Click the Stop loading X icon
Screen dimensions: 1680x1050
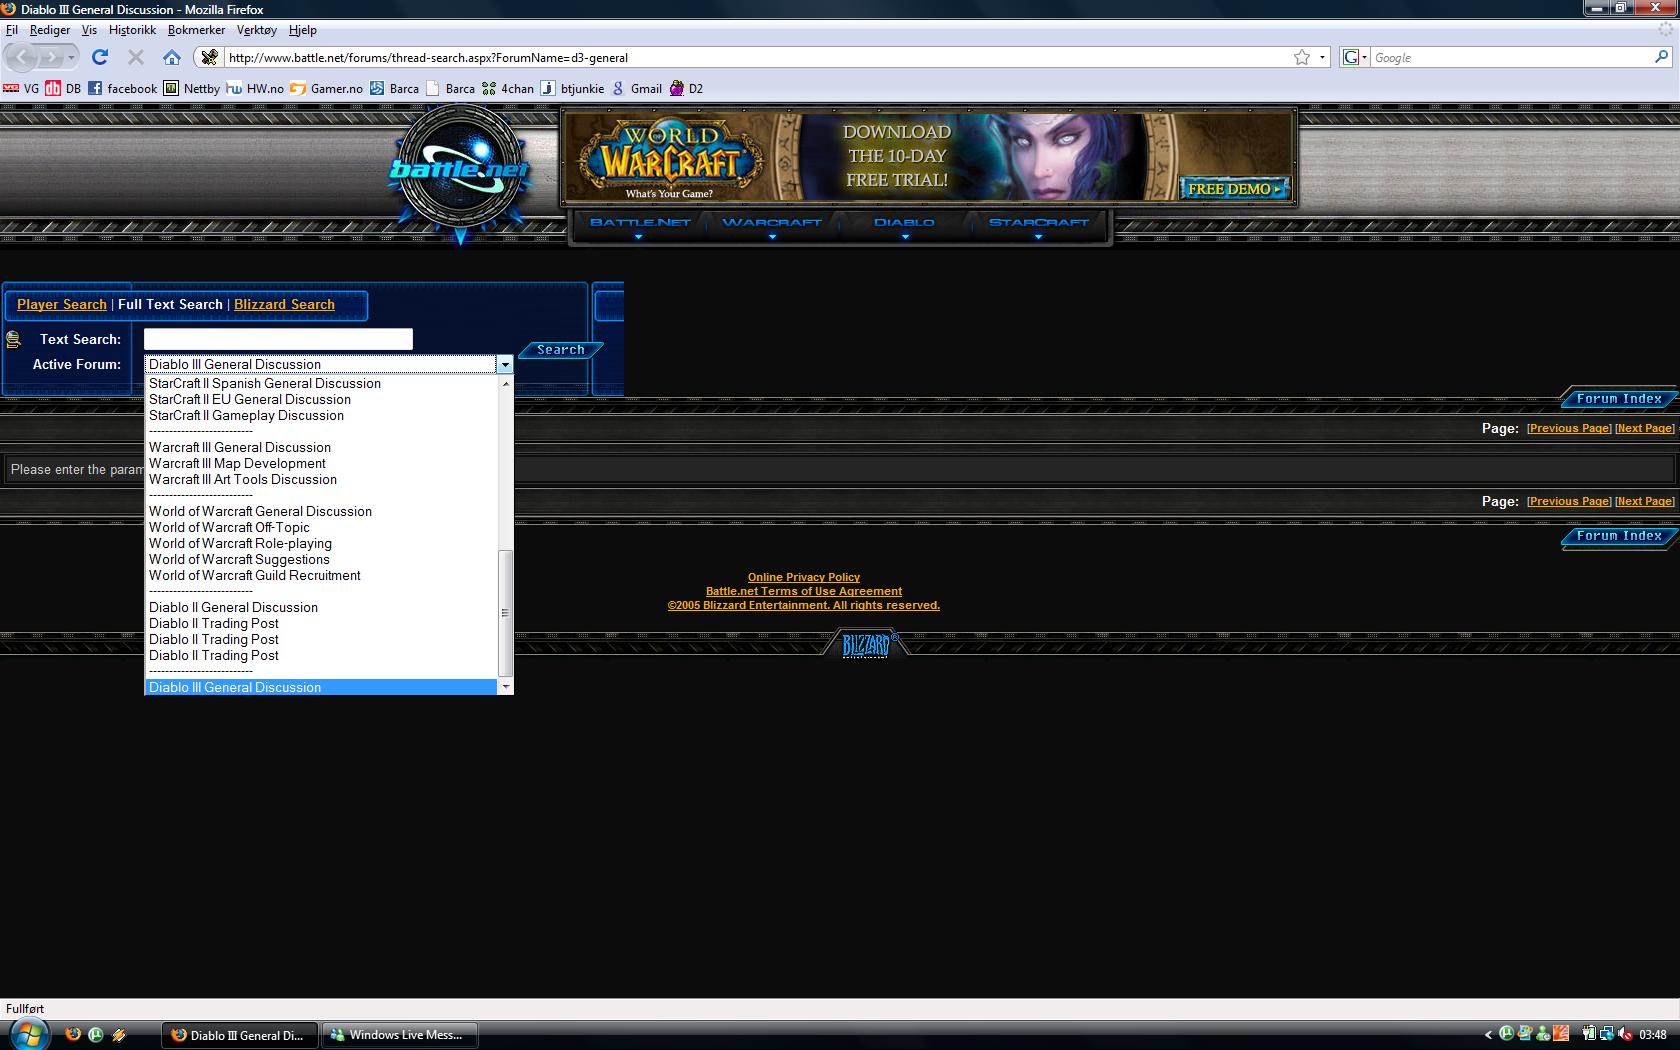coord(136,57)
